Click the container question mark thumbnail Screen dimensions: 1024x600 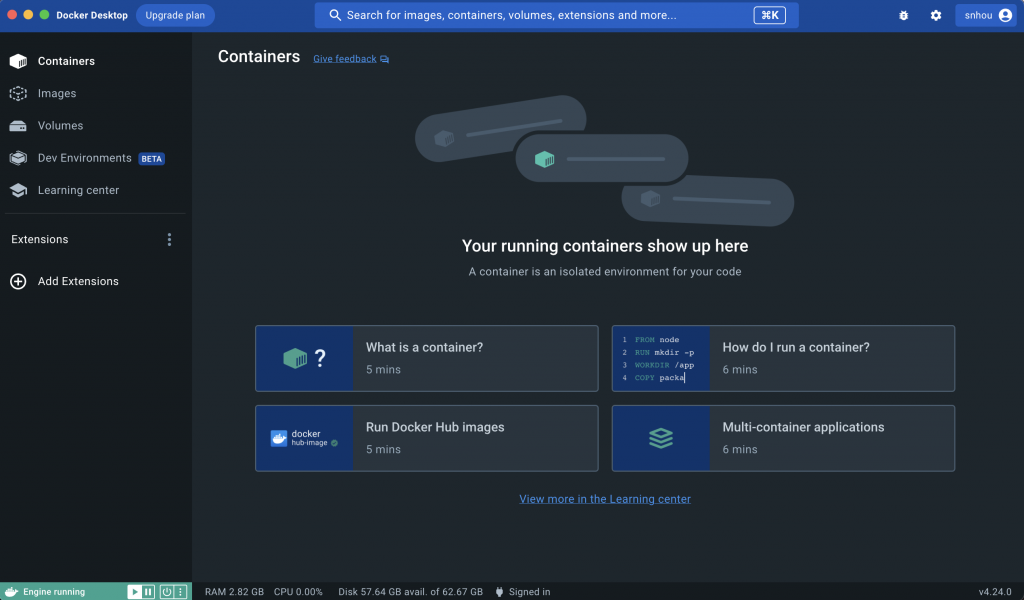304,358
